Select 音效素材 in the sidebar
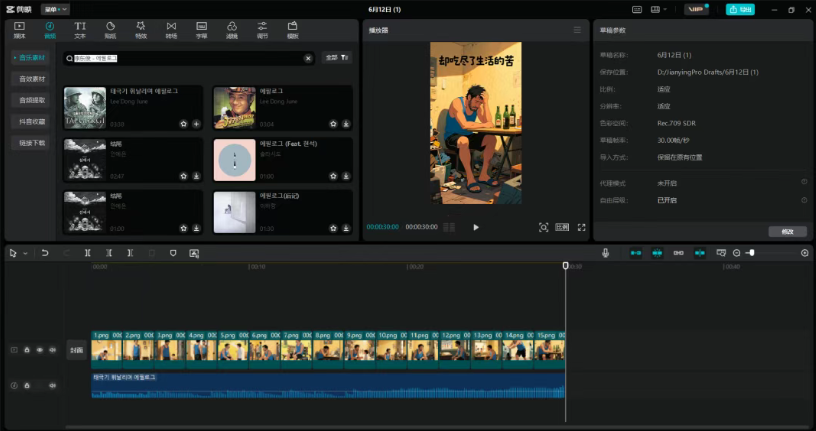The width and height of the screenshot is (816, 431). coord(32,79)
